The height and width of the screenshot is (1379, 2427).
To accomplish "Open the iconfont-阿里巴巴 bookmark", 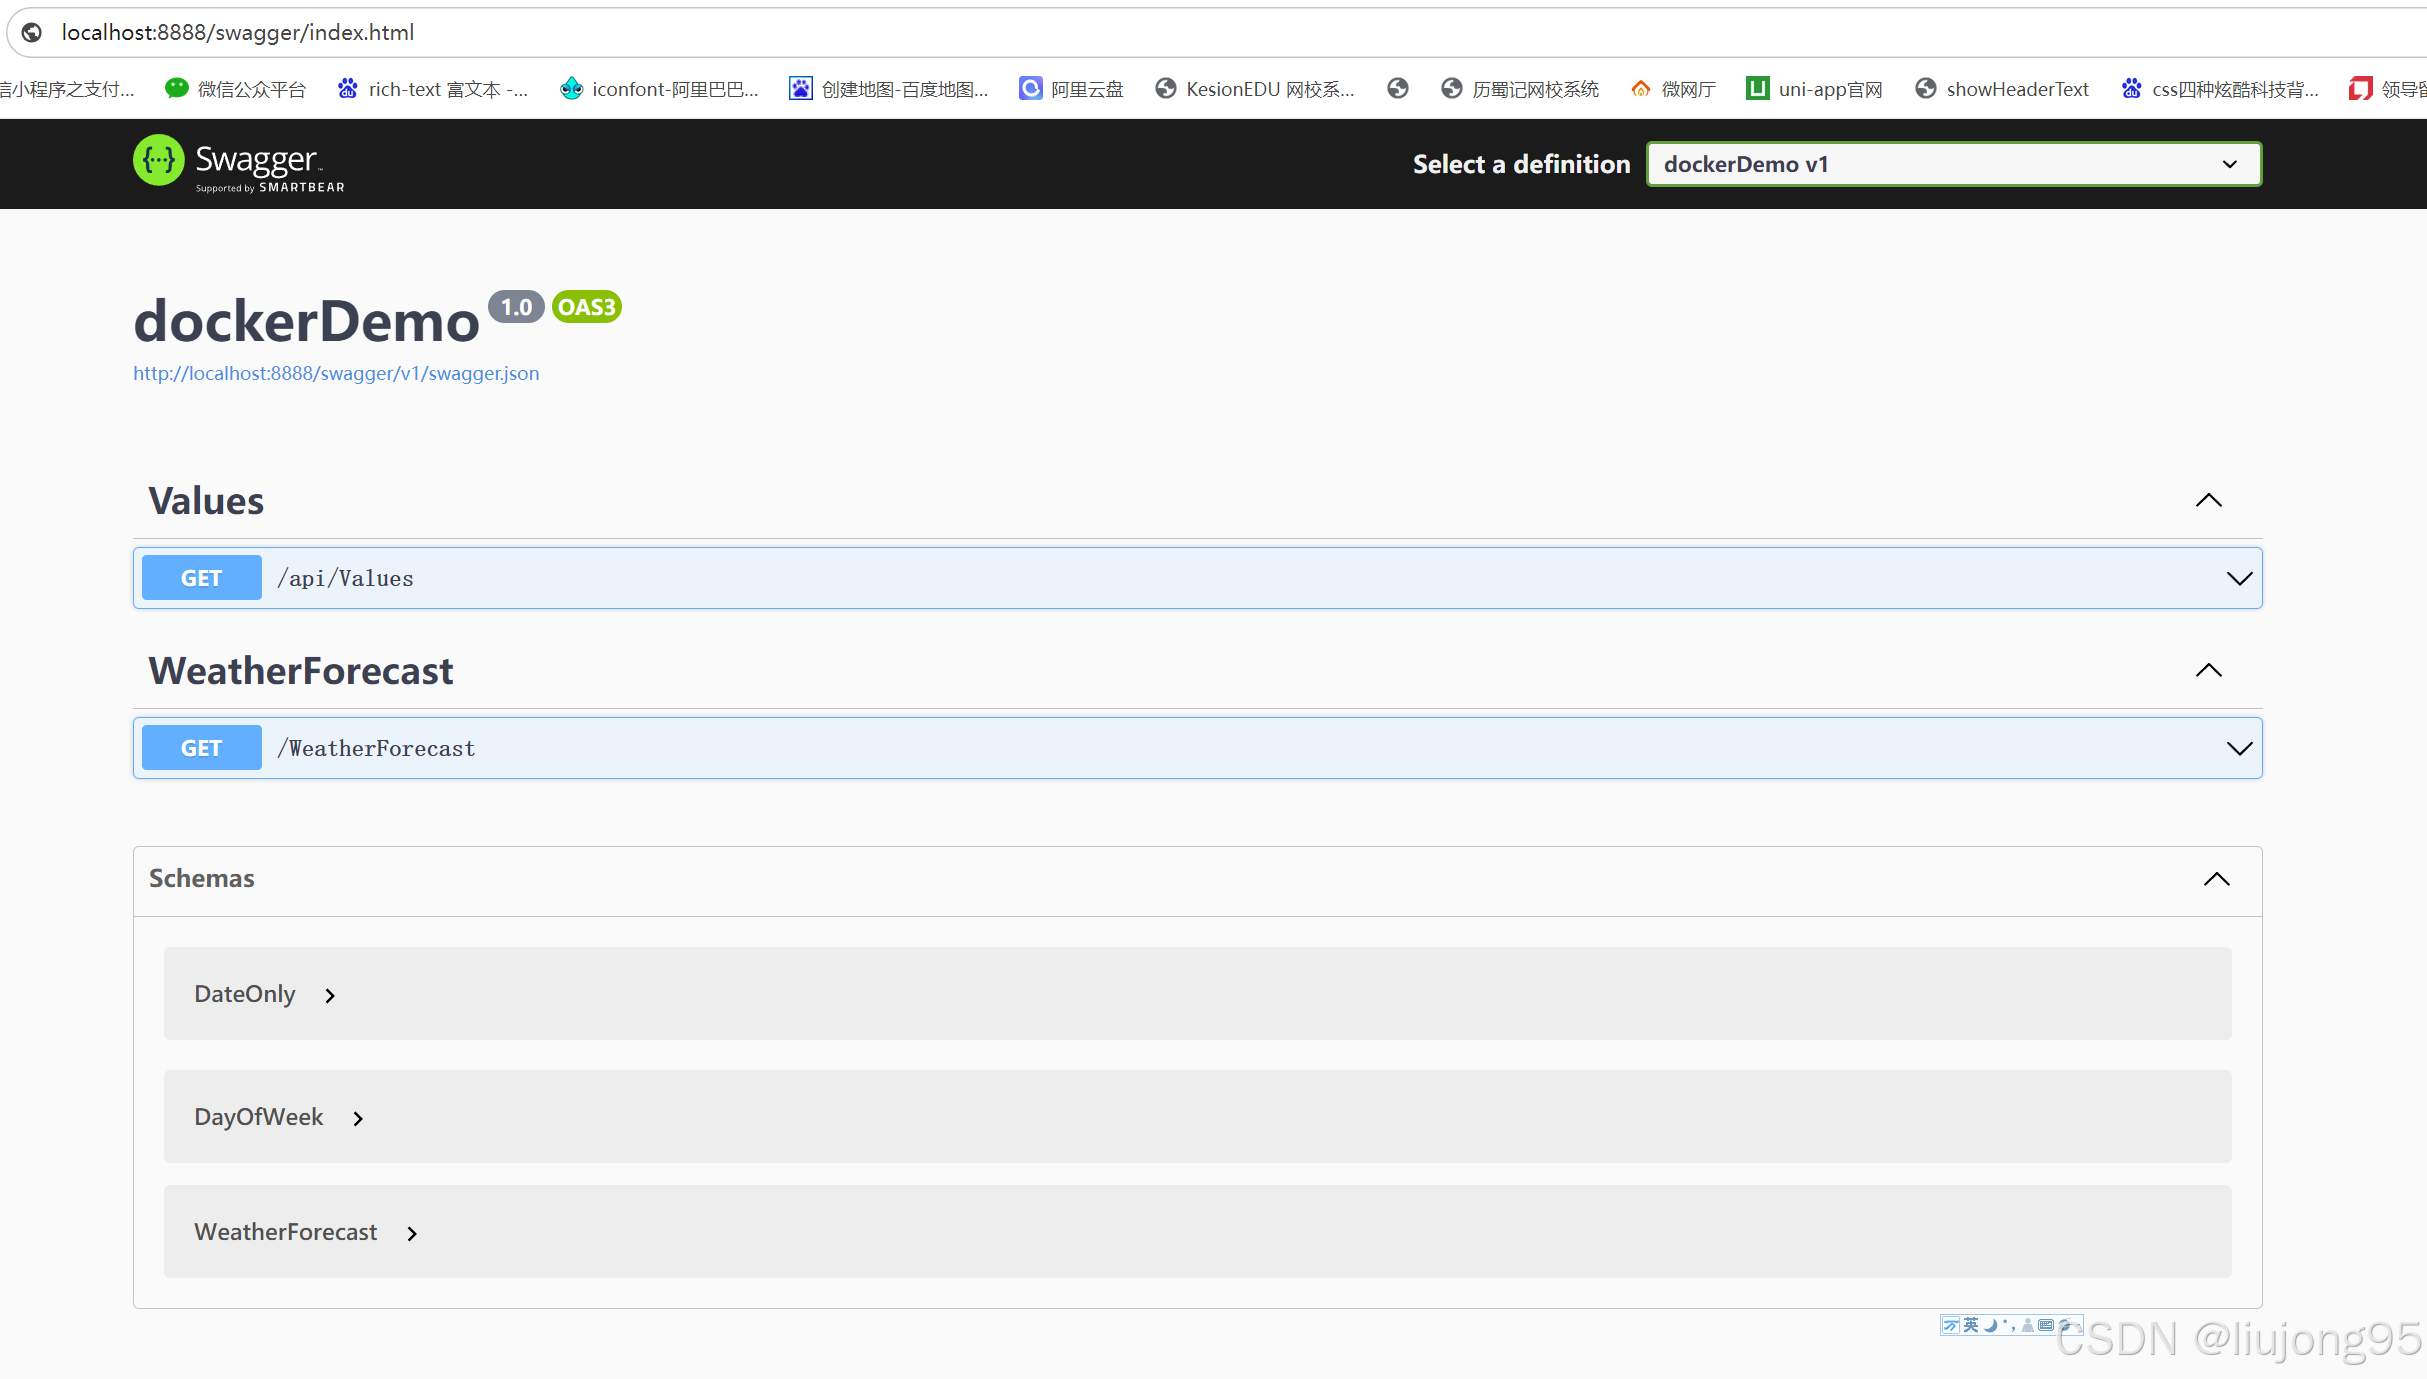I will tap(660, 89).
